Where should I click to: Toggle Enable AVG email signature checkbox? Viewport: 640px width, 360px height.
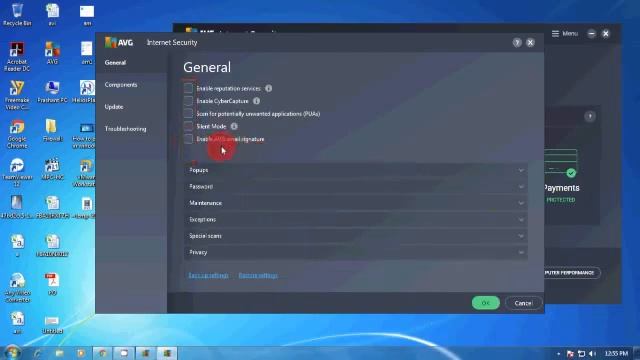tap(188, 139)
